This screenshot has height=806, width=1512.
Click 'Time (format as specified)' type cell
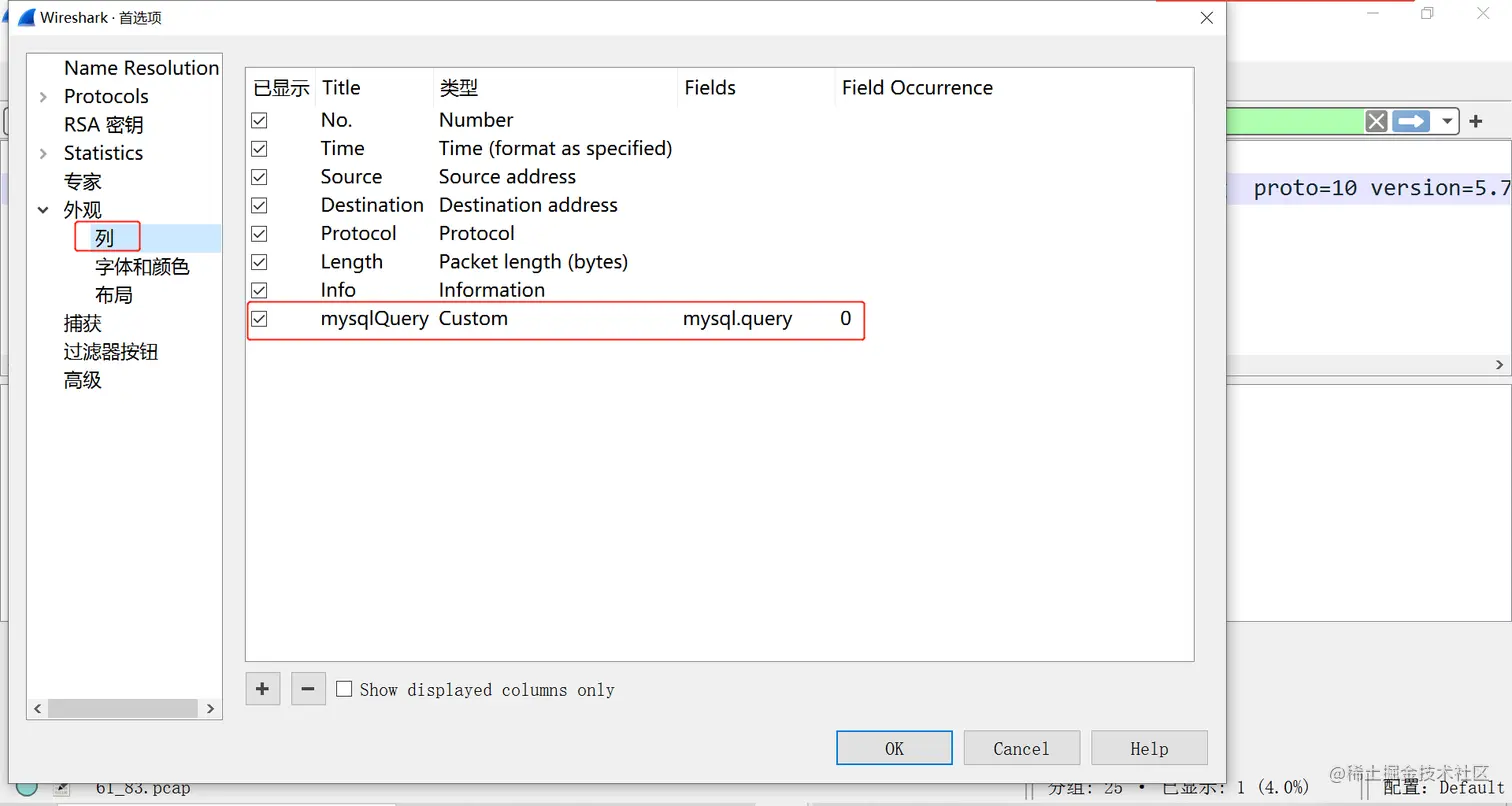click(555, 148)
